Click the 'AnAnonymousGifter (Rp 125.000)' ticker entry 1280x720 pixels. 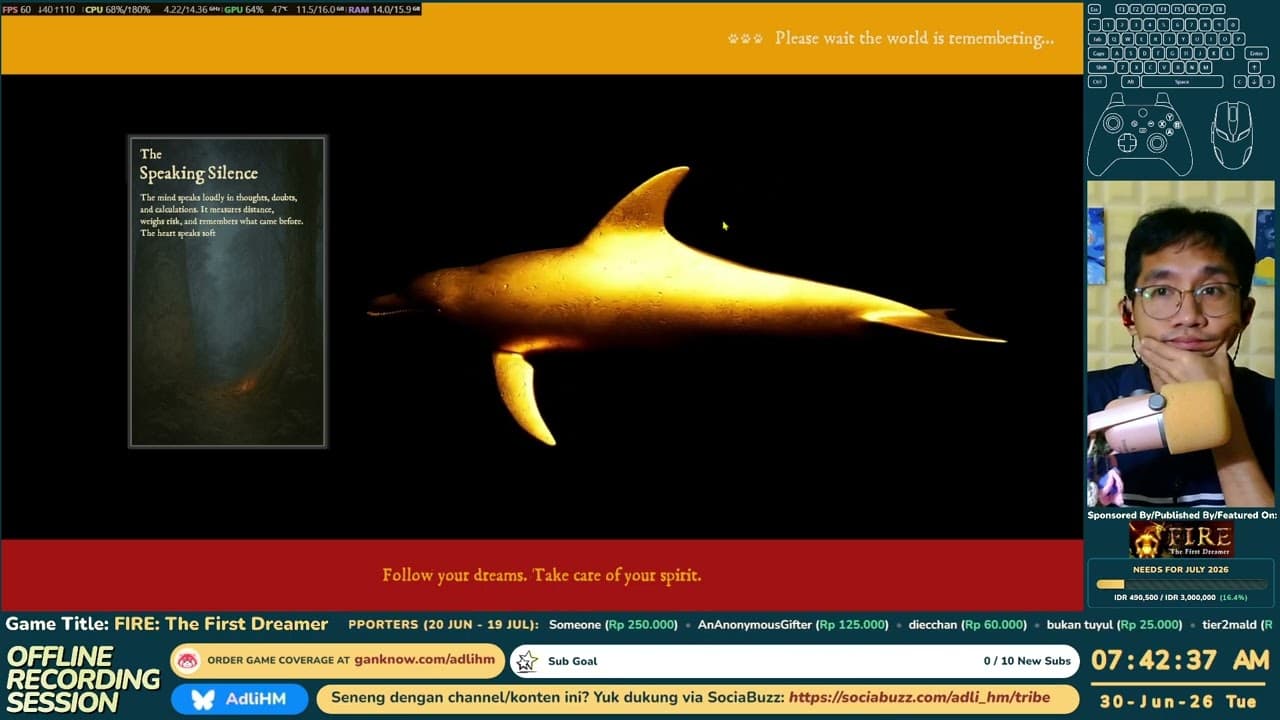tap(793, 624)
